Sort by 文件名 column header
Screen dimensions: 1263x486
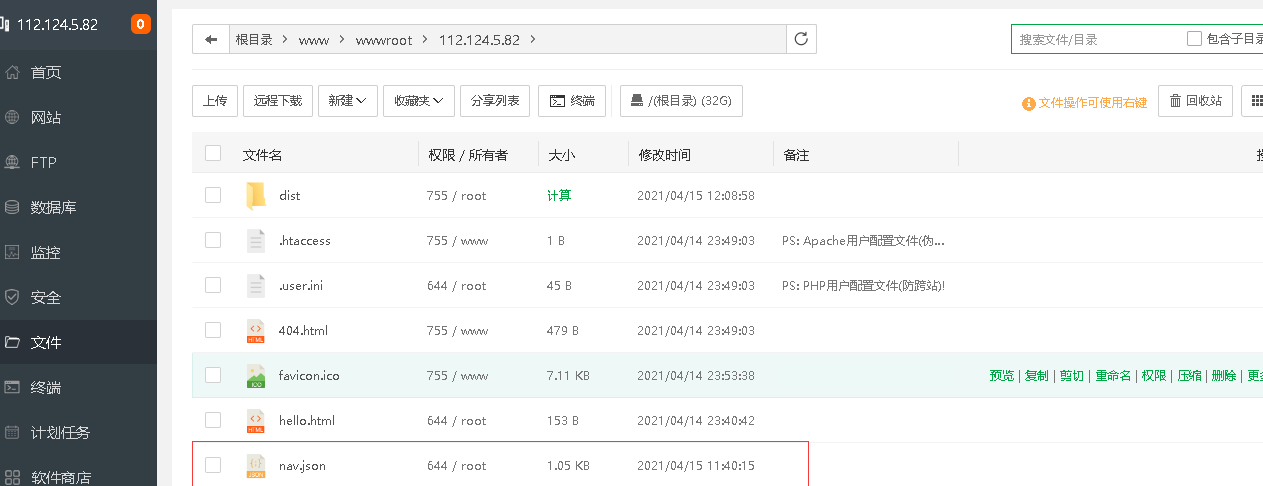[x=262, y=155]
